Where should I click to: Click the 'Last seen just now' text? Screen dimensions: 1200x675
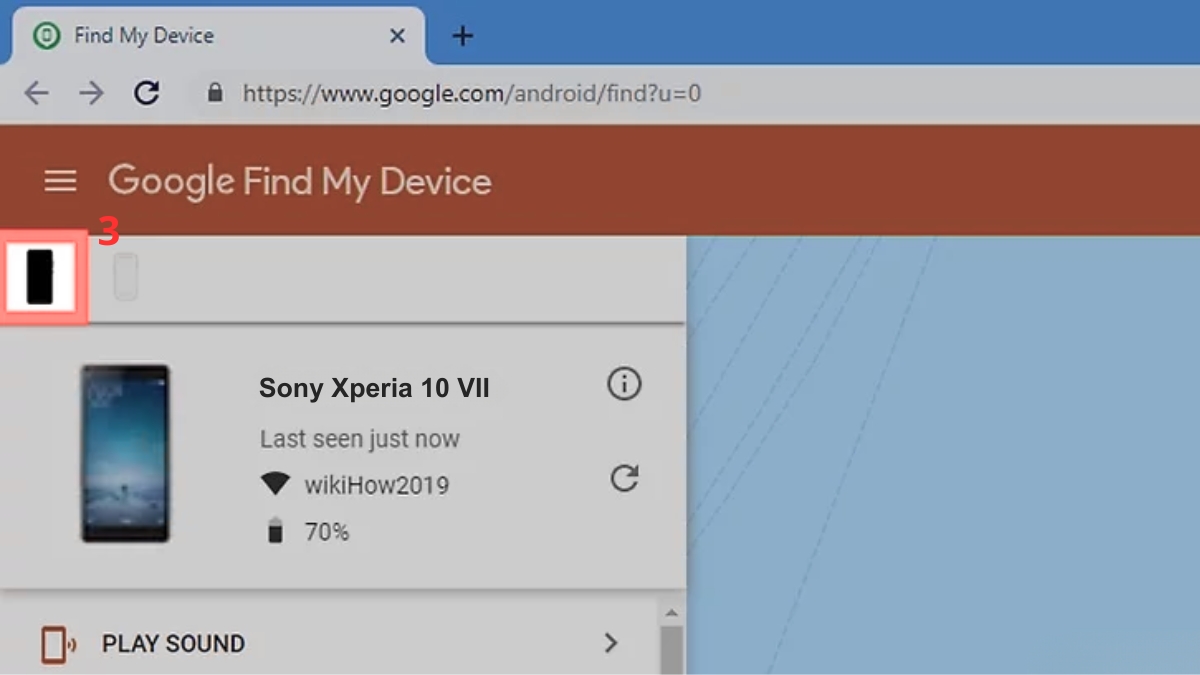click(360, 439)
